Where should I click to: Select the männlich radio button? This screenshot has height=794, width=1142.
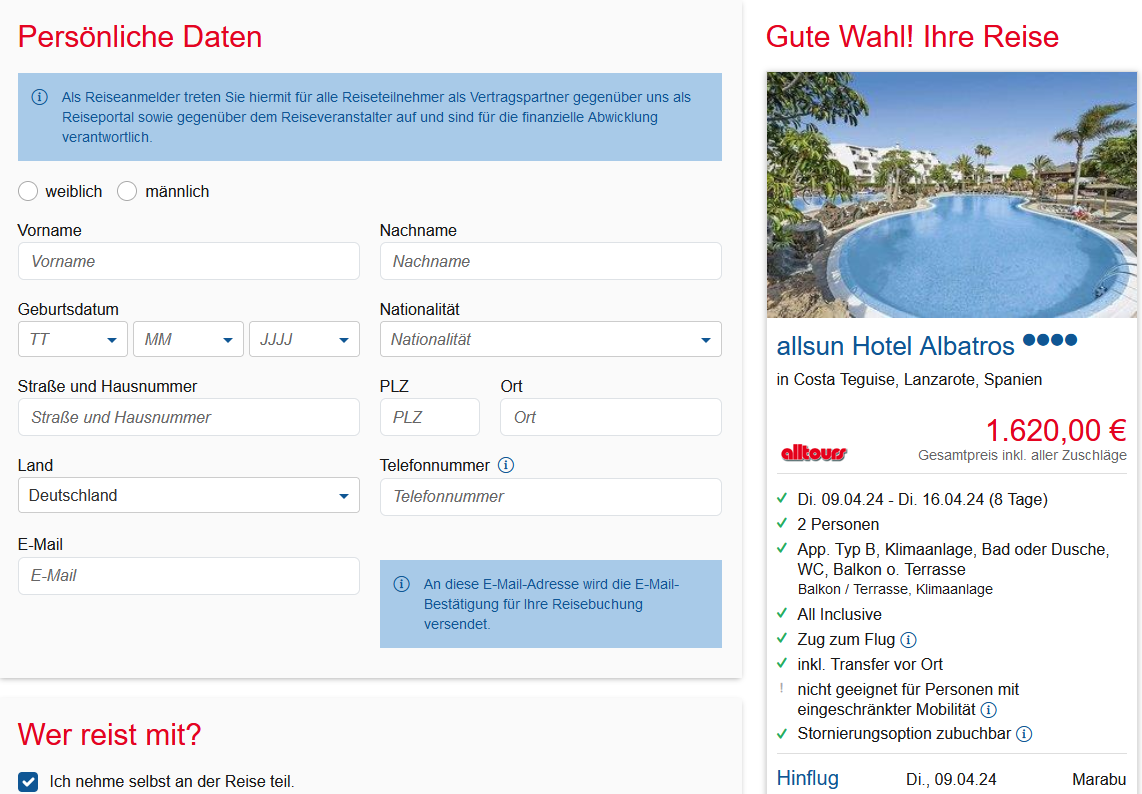pos(127,191)
